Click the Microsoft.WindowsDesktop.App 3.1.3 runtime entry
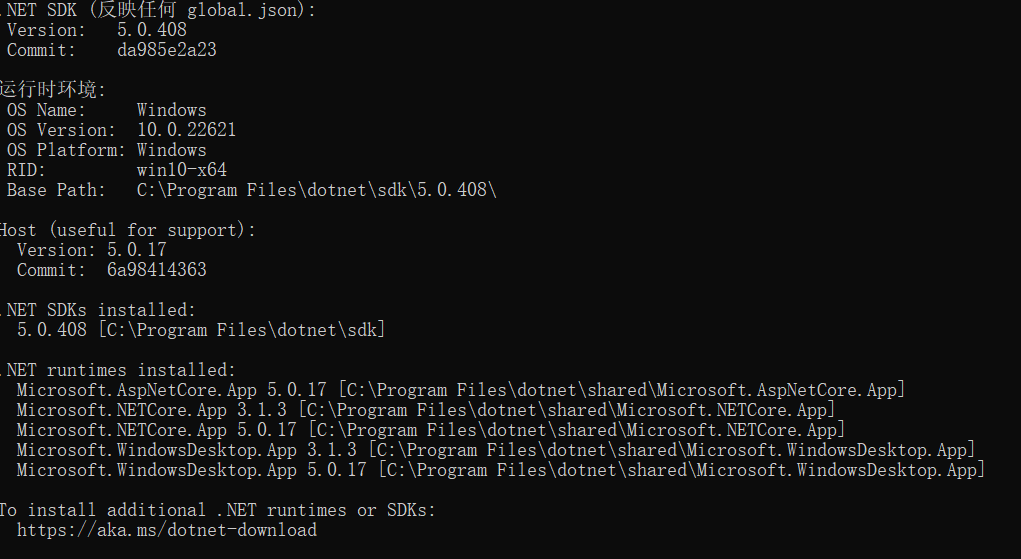 [x=186, y=450]
